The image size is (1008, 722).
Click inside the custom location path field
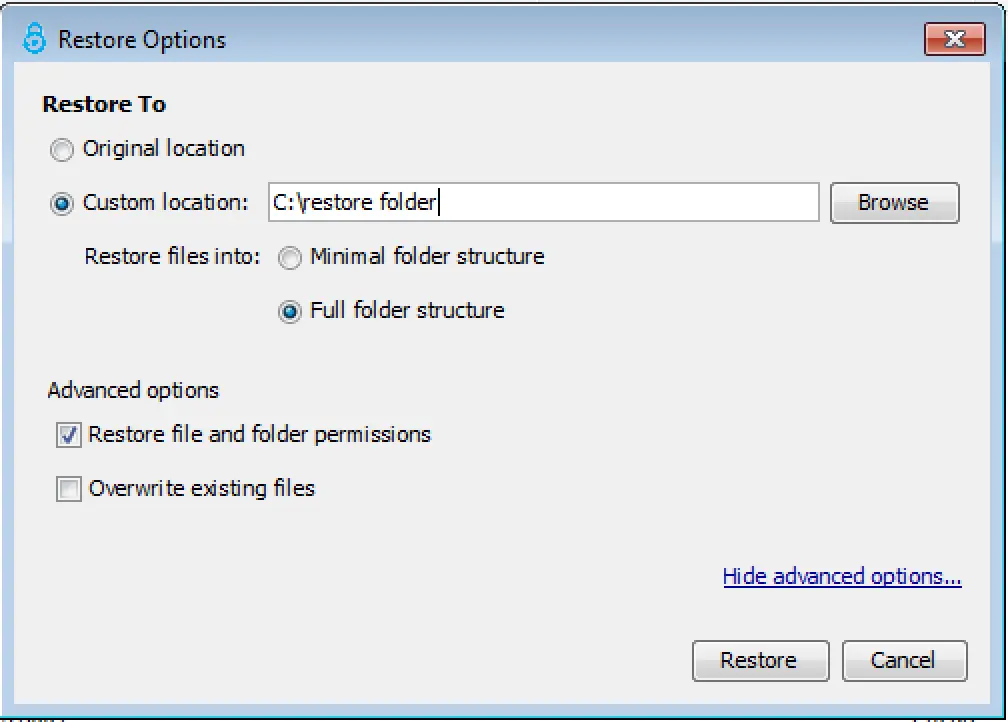tap(543, 202)
